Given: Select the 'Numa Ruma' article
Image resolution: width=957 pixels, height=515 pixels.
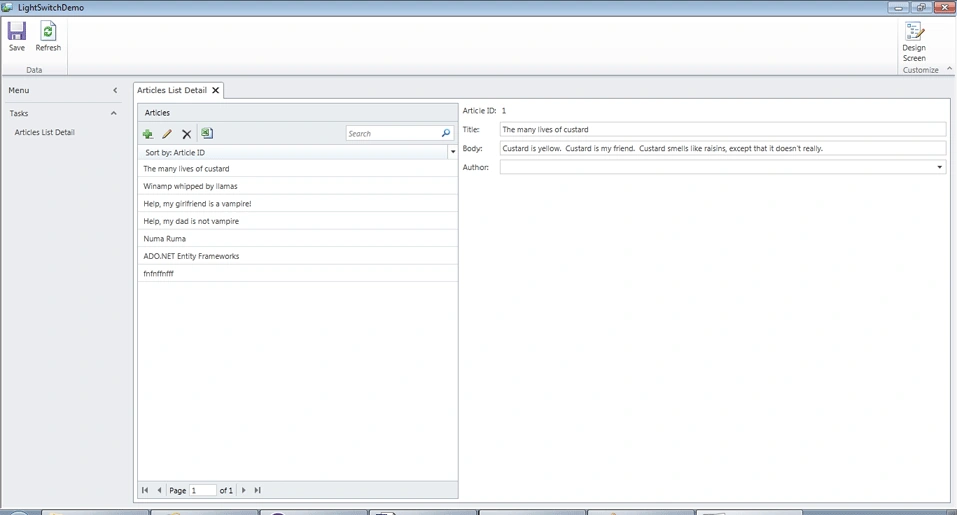Looking at the screenshot, I should tap(298, 239).
